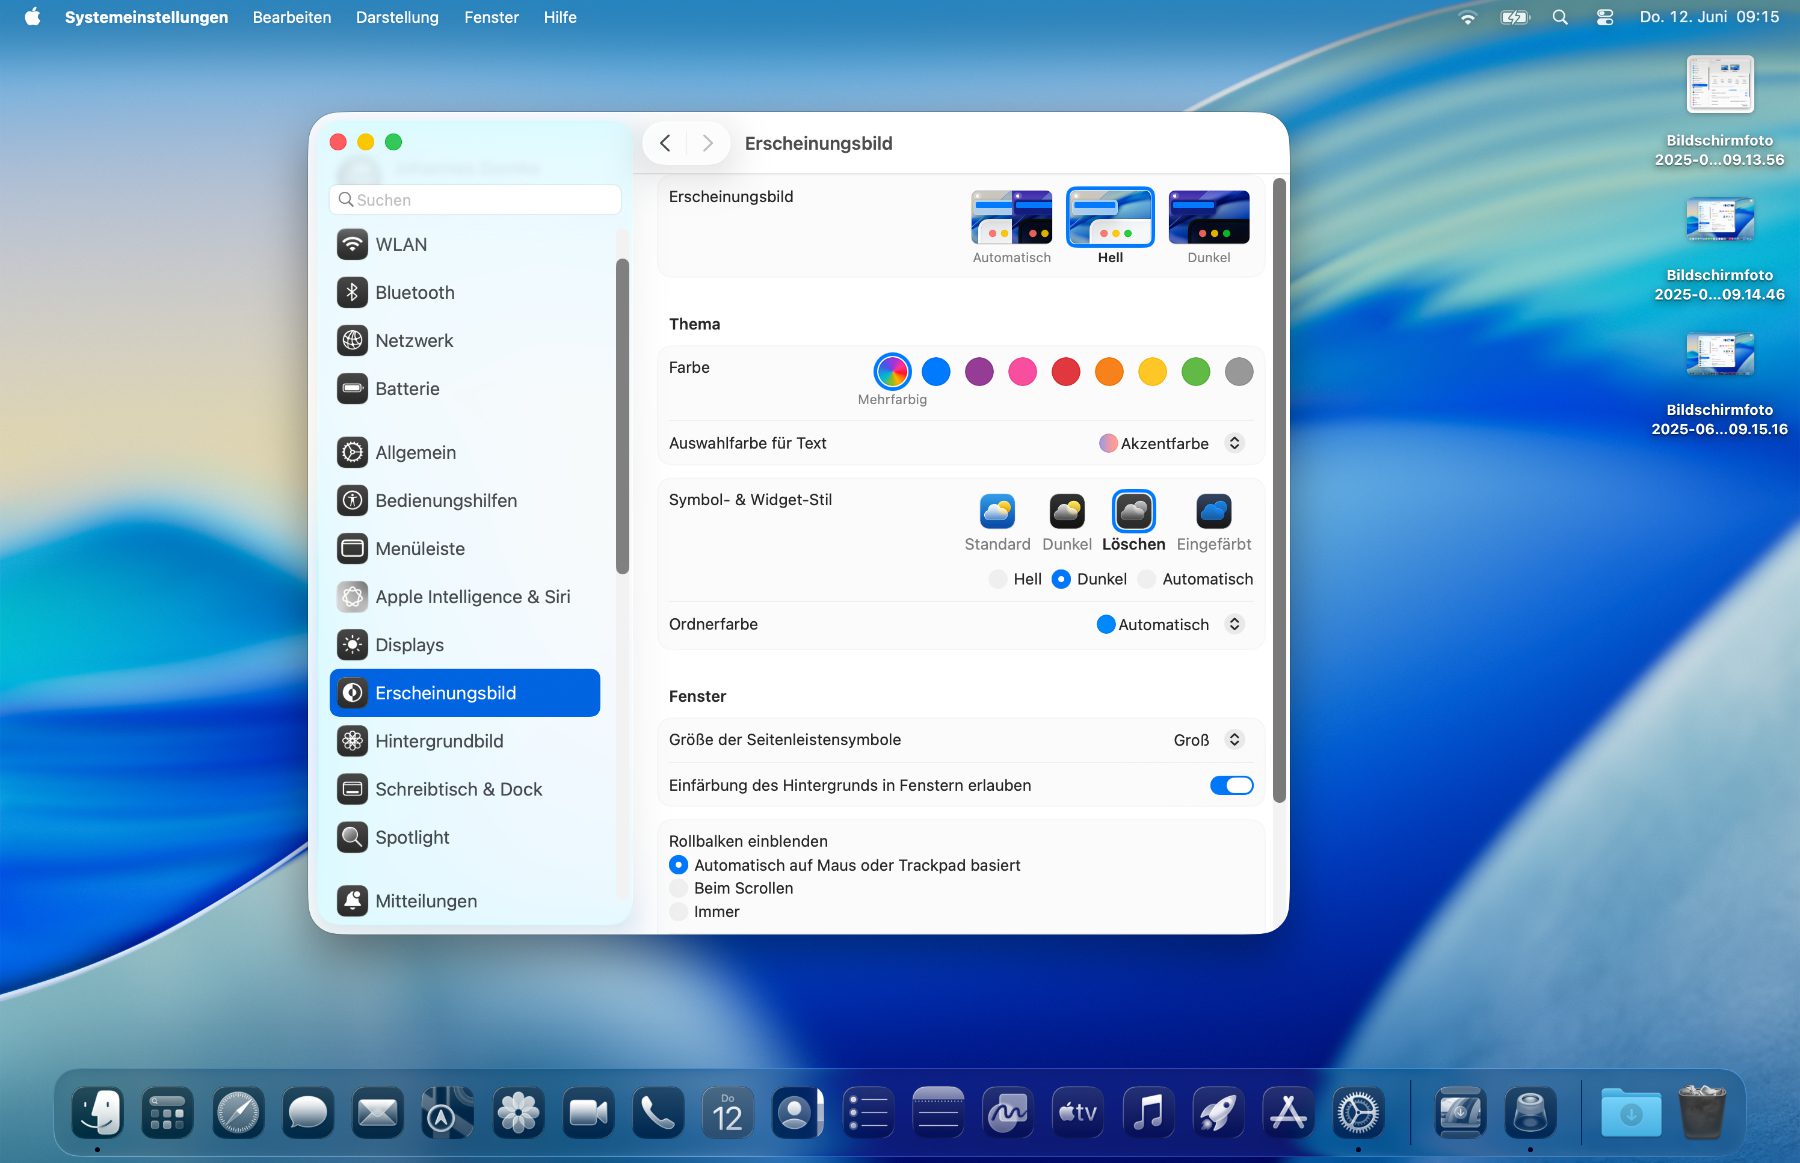The width and height of the screenshot is (1800, 1163).
Task: Launch Safari from the Dock
Action: tap(238, 1112)
